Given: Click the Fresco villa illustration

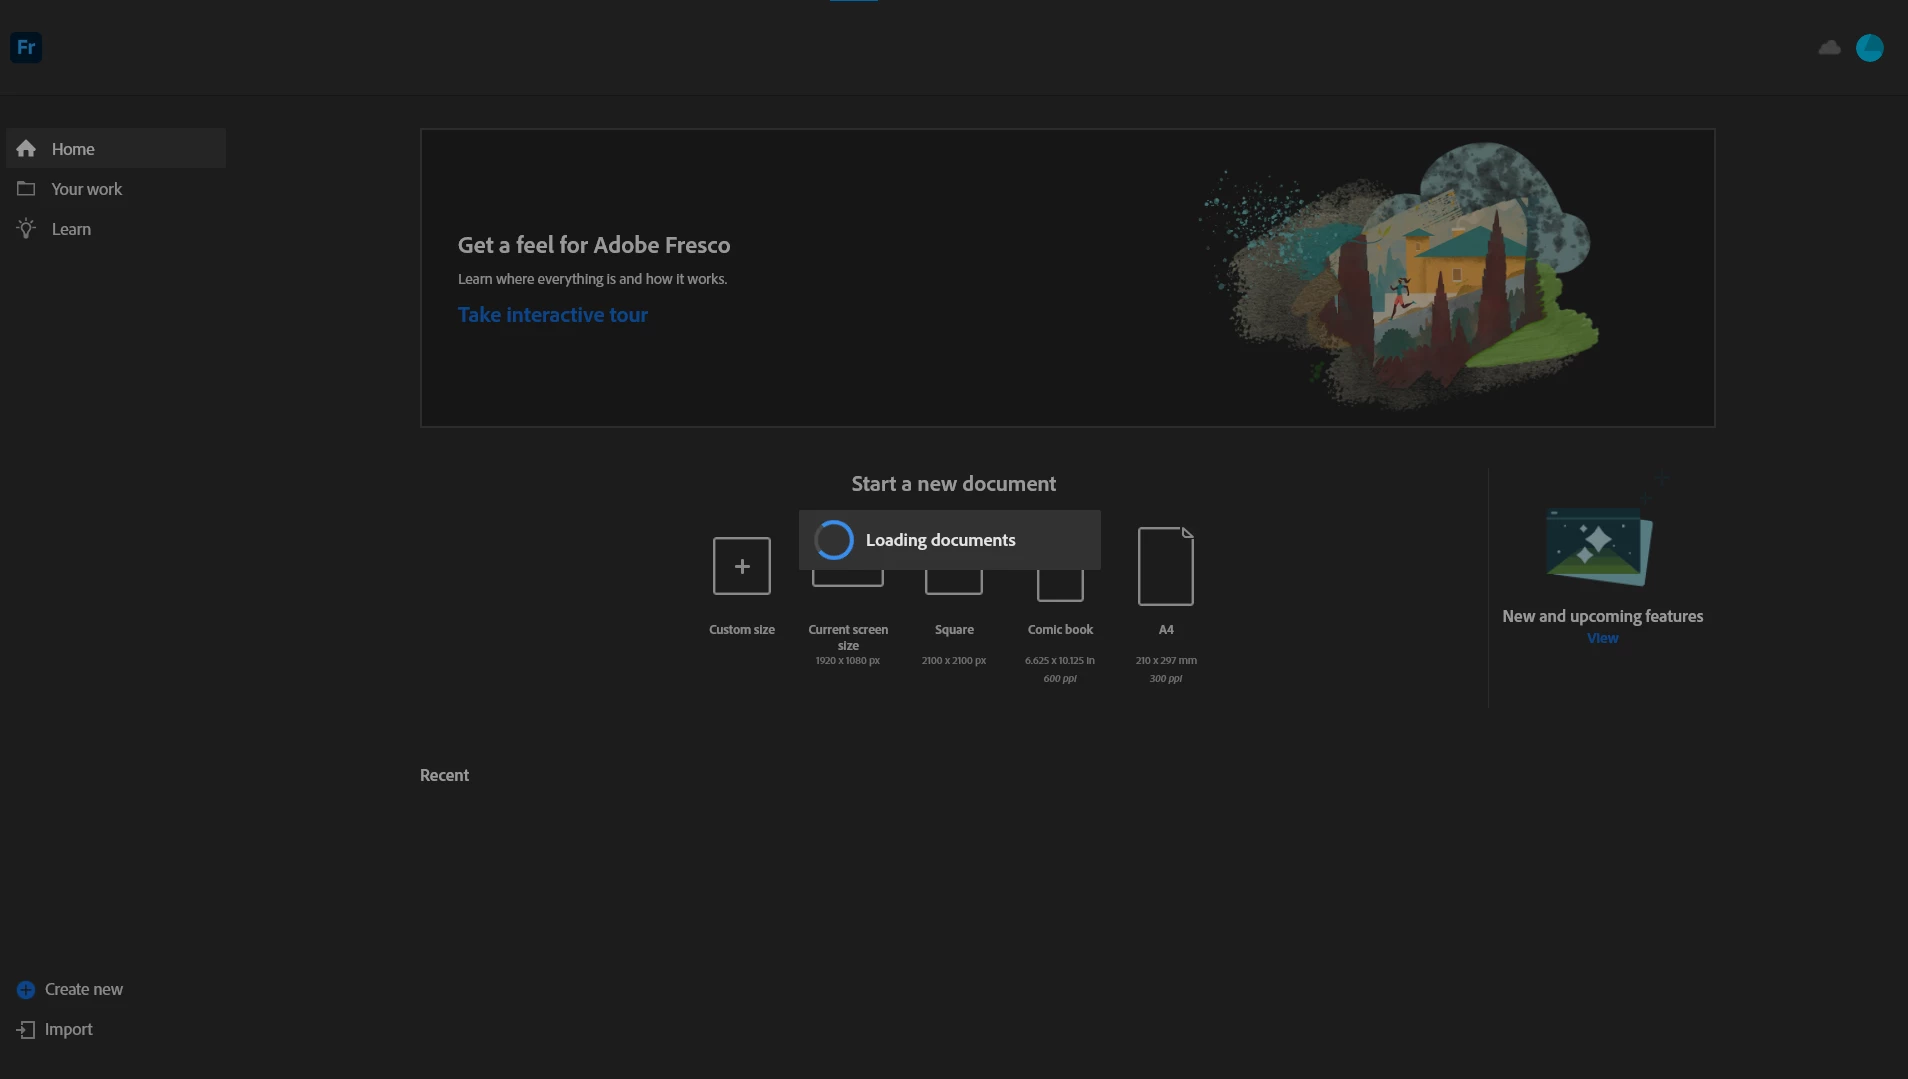Looking at the screenshot, I should pyautogui.click(x=1400, y=275).
